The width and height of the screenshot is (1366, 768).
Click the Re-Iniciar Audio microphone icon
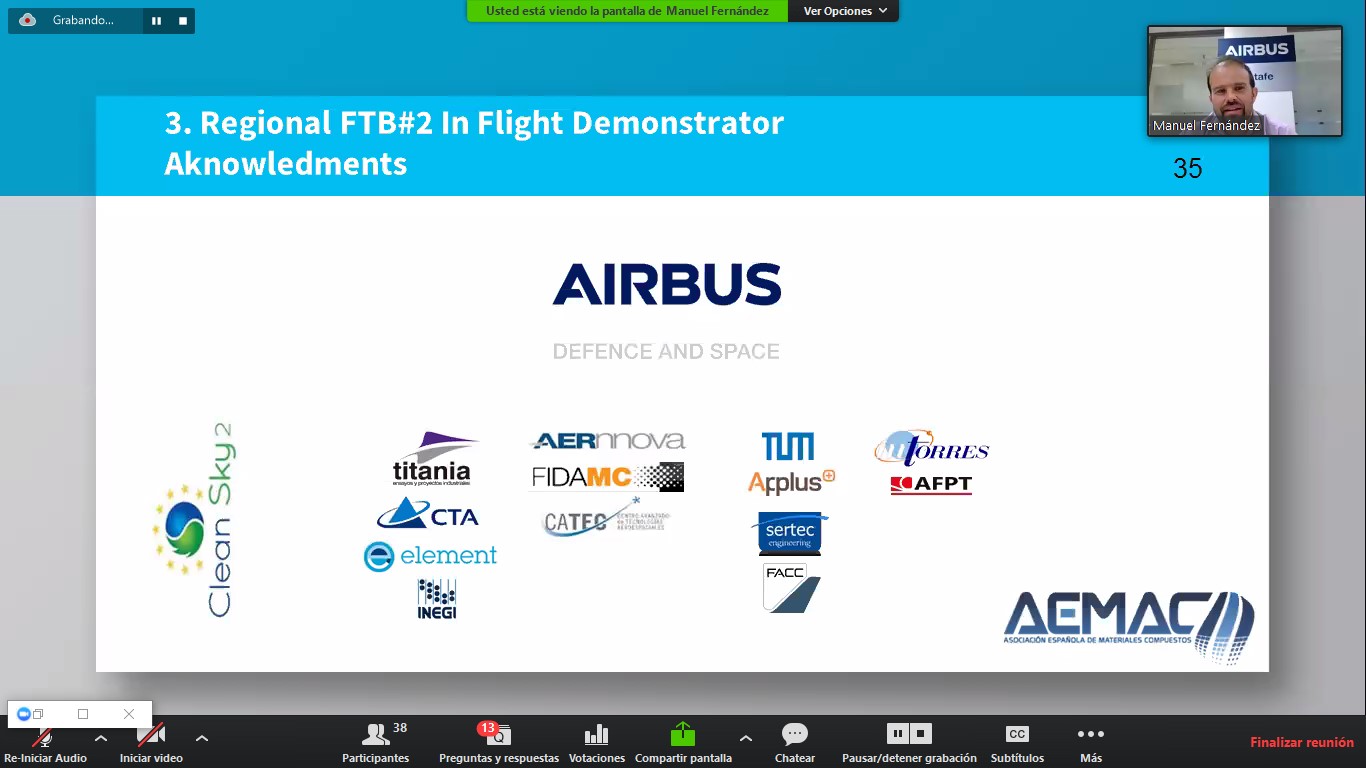pos(44,736)
